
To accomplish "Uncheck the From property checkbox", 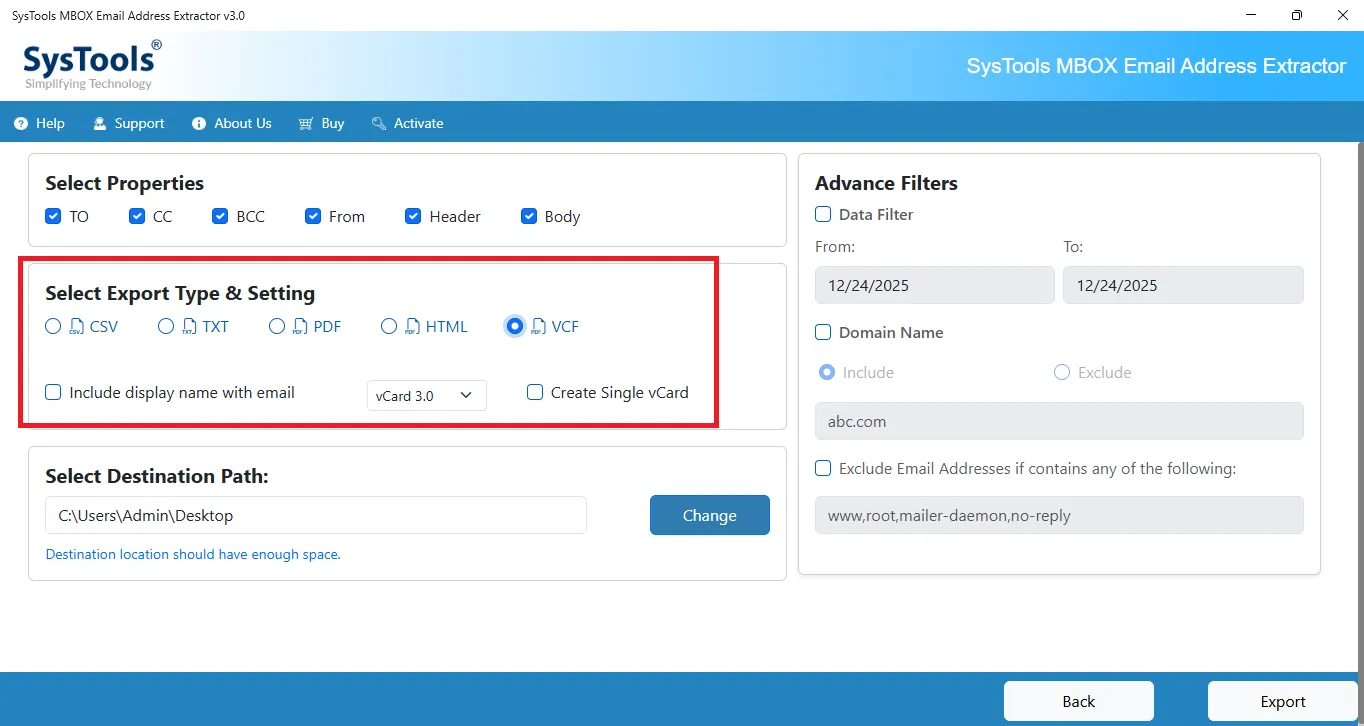I will 313,216.
